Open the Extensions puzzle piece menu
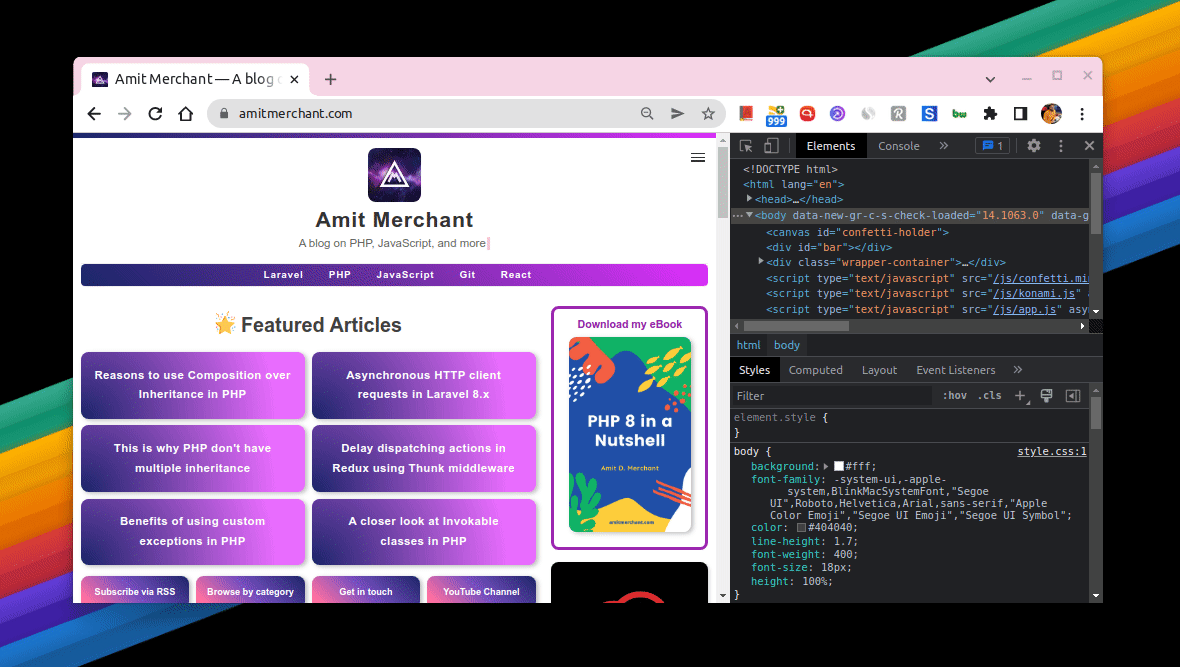The image size is (1180, 667). [990, 114]
